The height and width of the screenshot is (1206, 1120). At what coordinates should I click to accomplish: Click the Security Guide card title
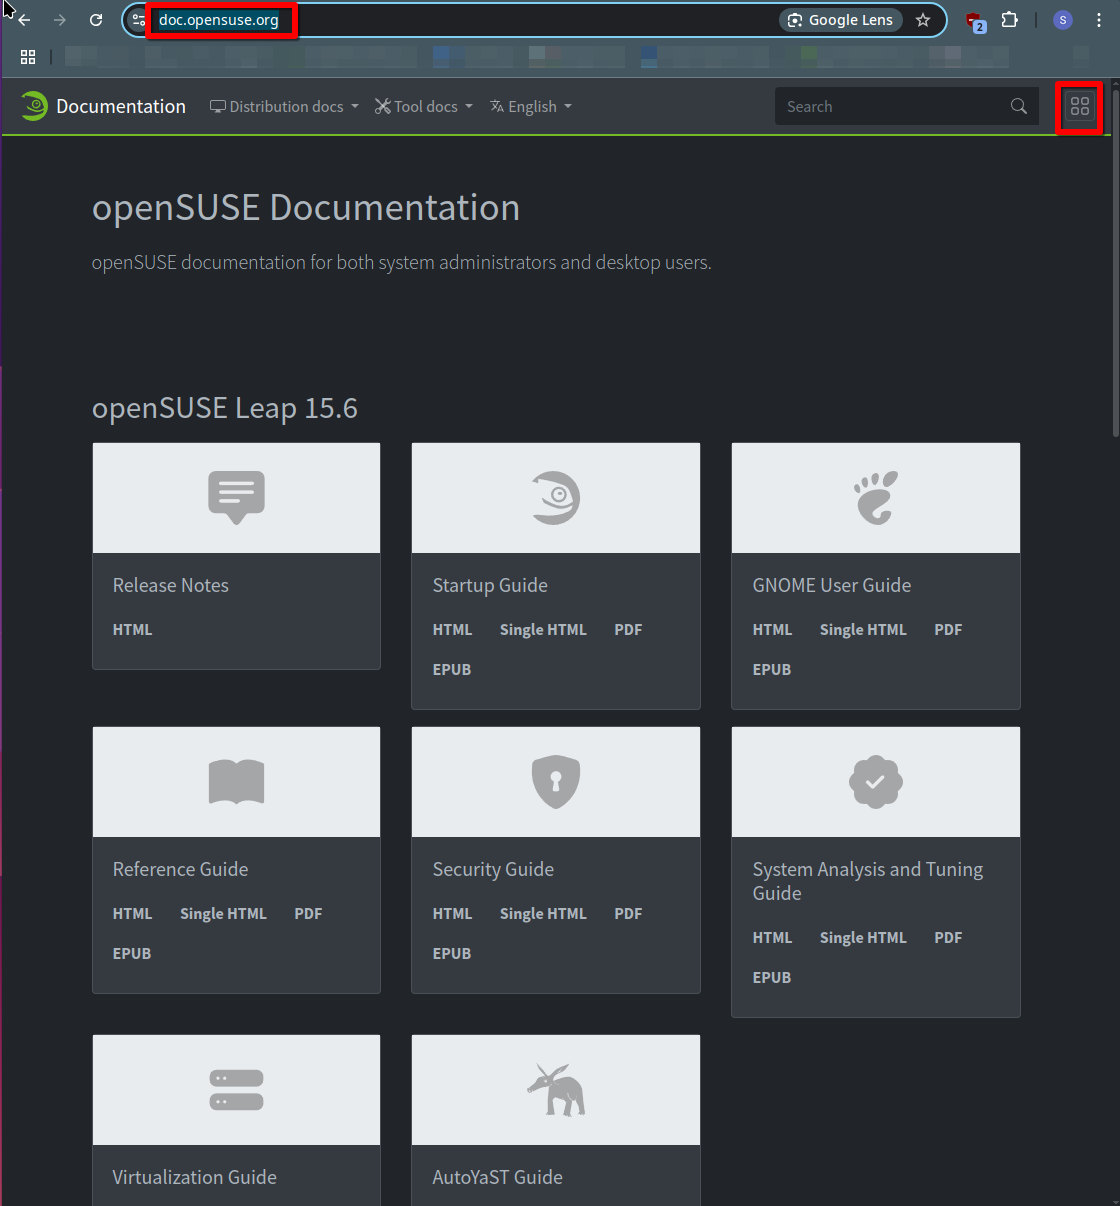(493, 870)
